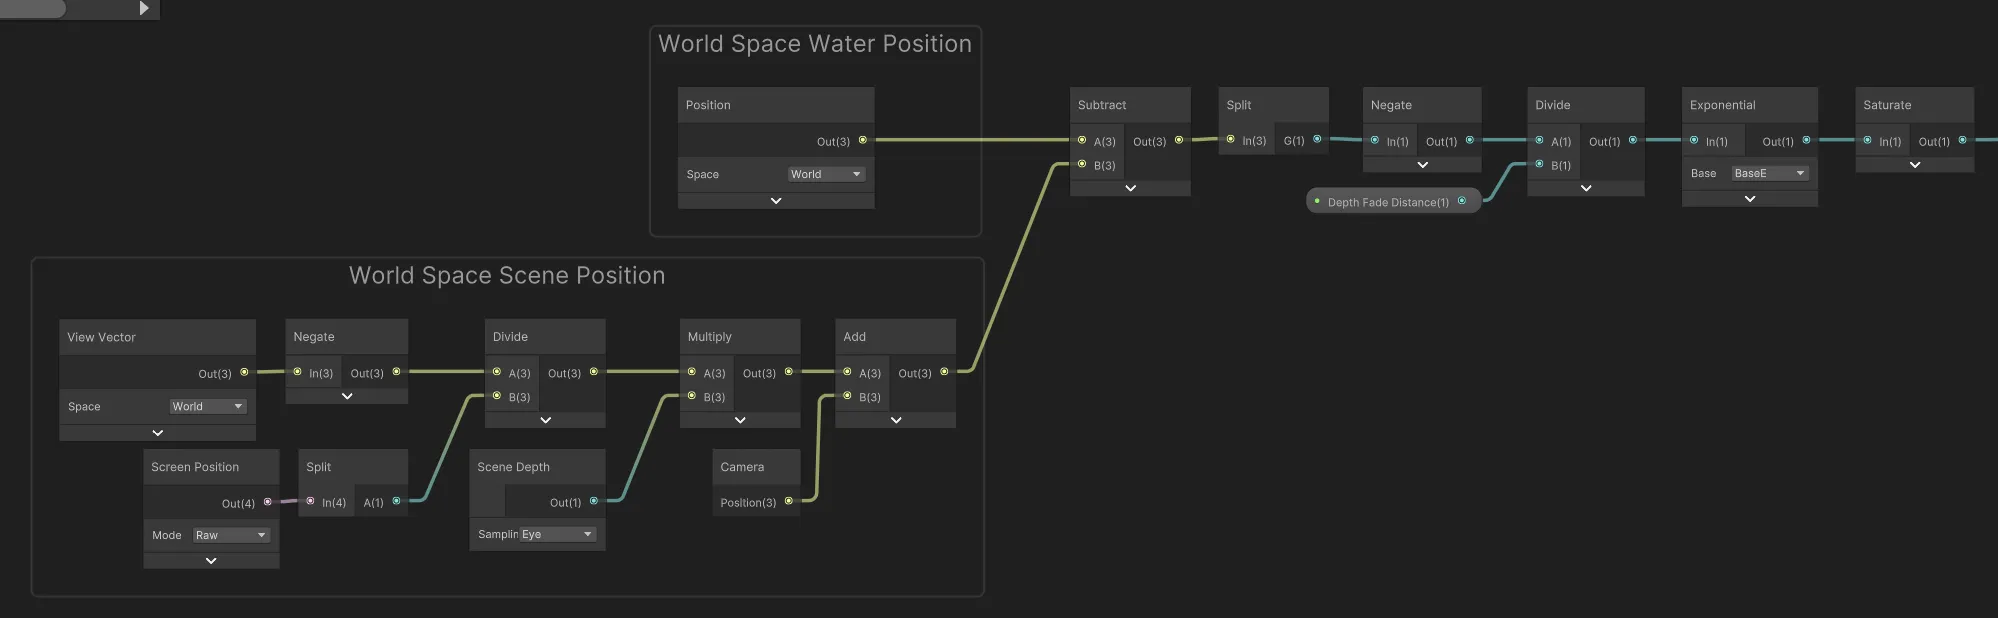
Task: Expand the Multiply node preview chevron
Action: 740,420
